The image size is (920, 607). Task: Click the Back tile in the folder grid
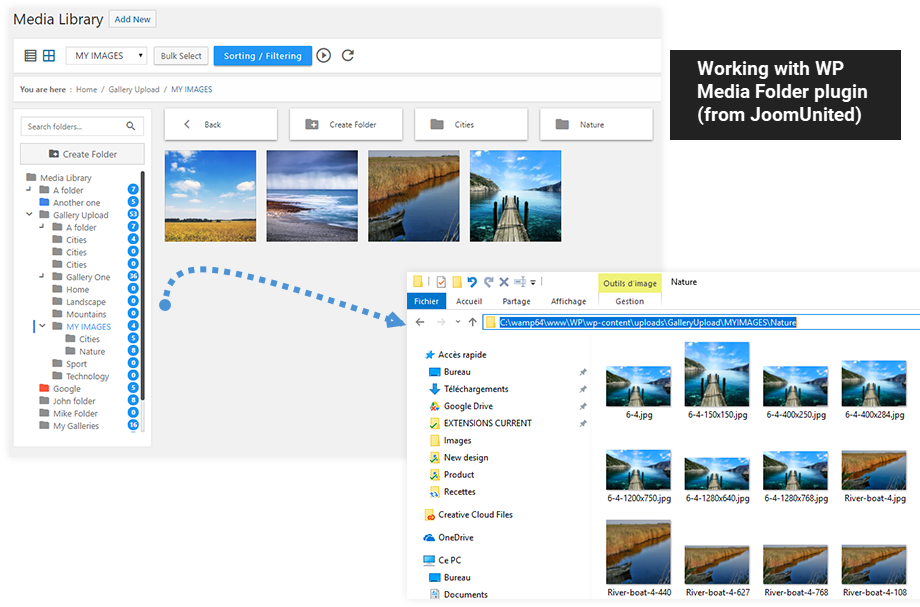click(221, 124)
